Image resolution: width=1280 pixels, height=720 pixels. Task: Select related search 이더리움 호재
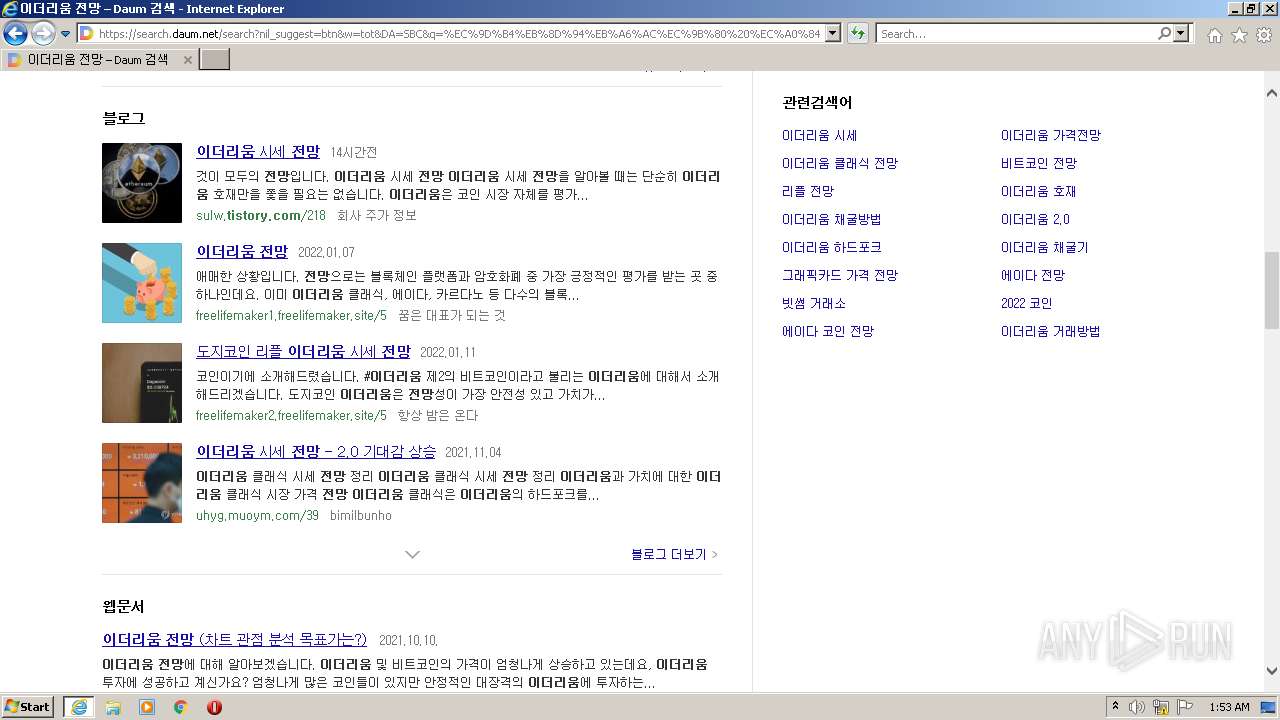pos(1038,191)
